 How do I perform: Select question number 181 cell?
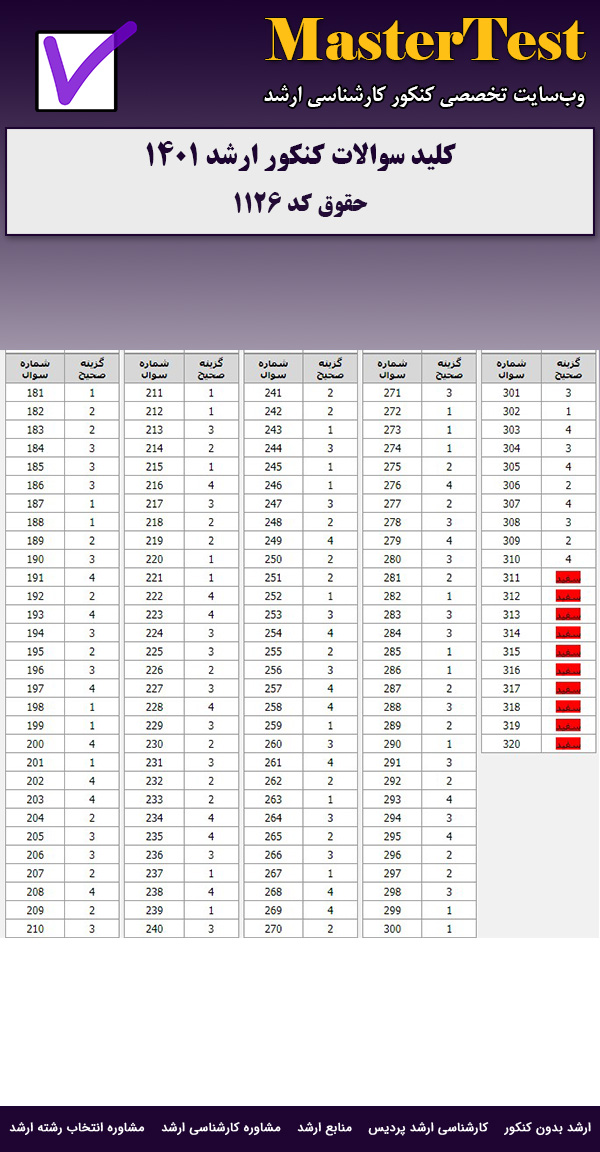(35, 393)
